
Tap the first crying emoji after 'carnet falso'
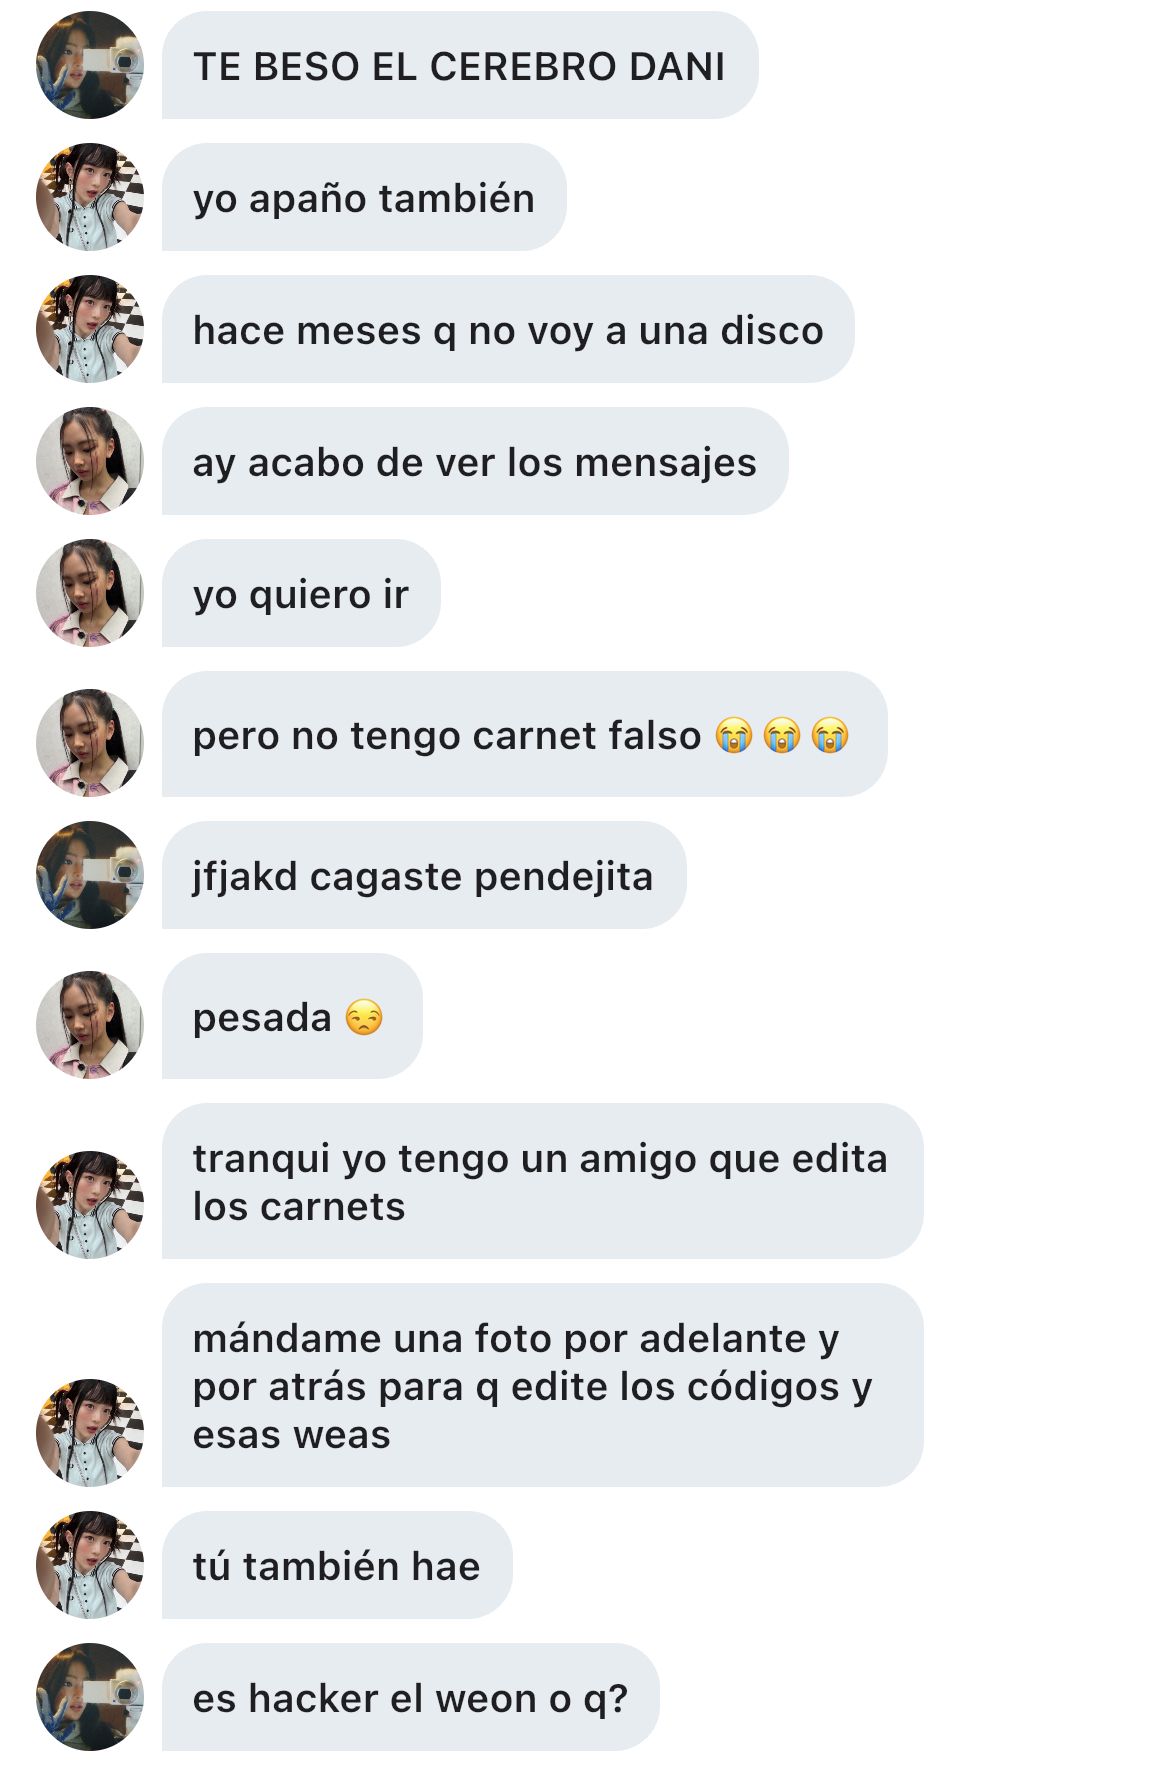pos(734,735)
